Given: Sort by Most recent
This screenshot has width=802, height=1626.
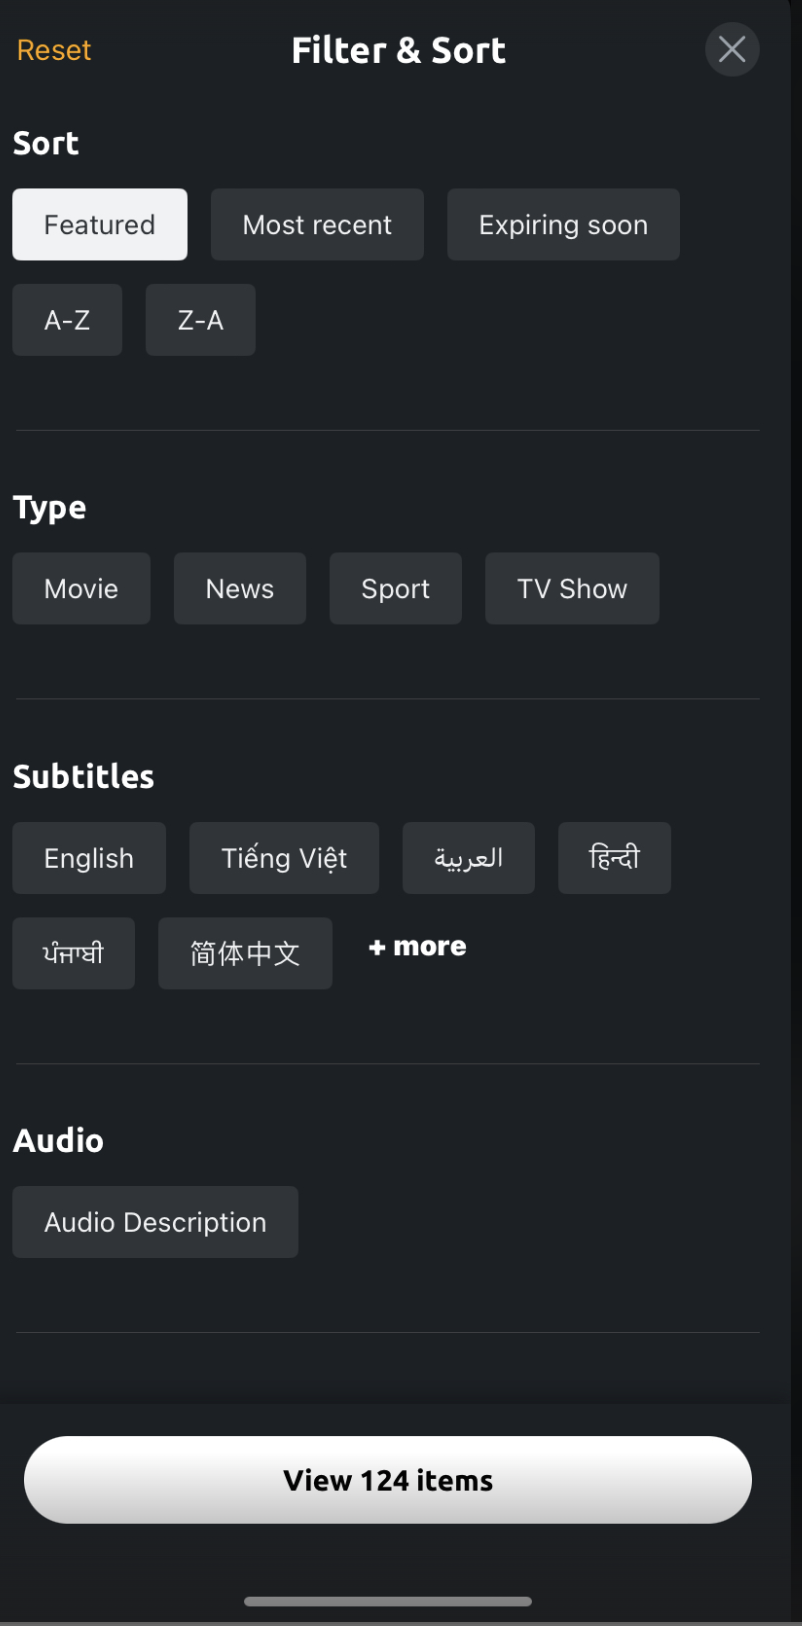Looking at the screenshot, I should click(x=317, y=224).
